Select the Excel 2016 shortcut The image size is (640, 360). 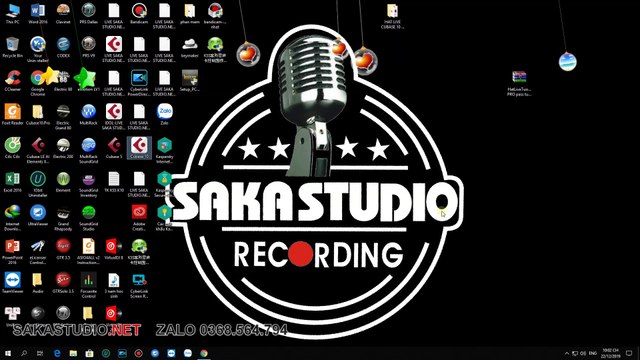tap(13, 182)
